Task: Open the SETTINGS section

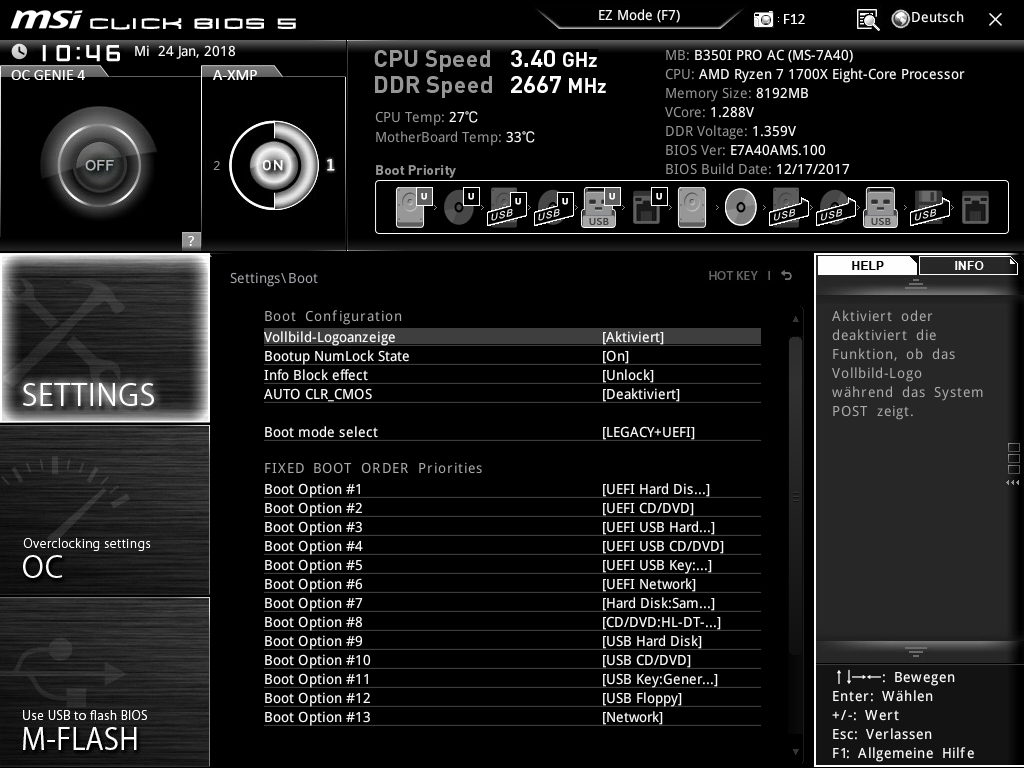Action: 105,338
